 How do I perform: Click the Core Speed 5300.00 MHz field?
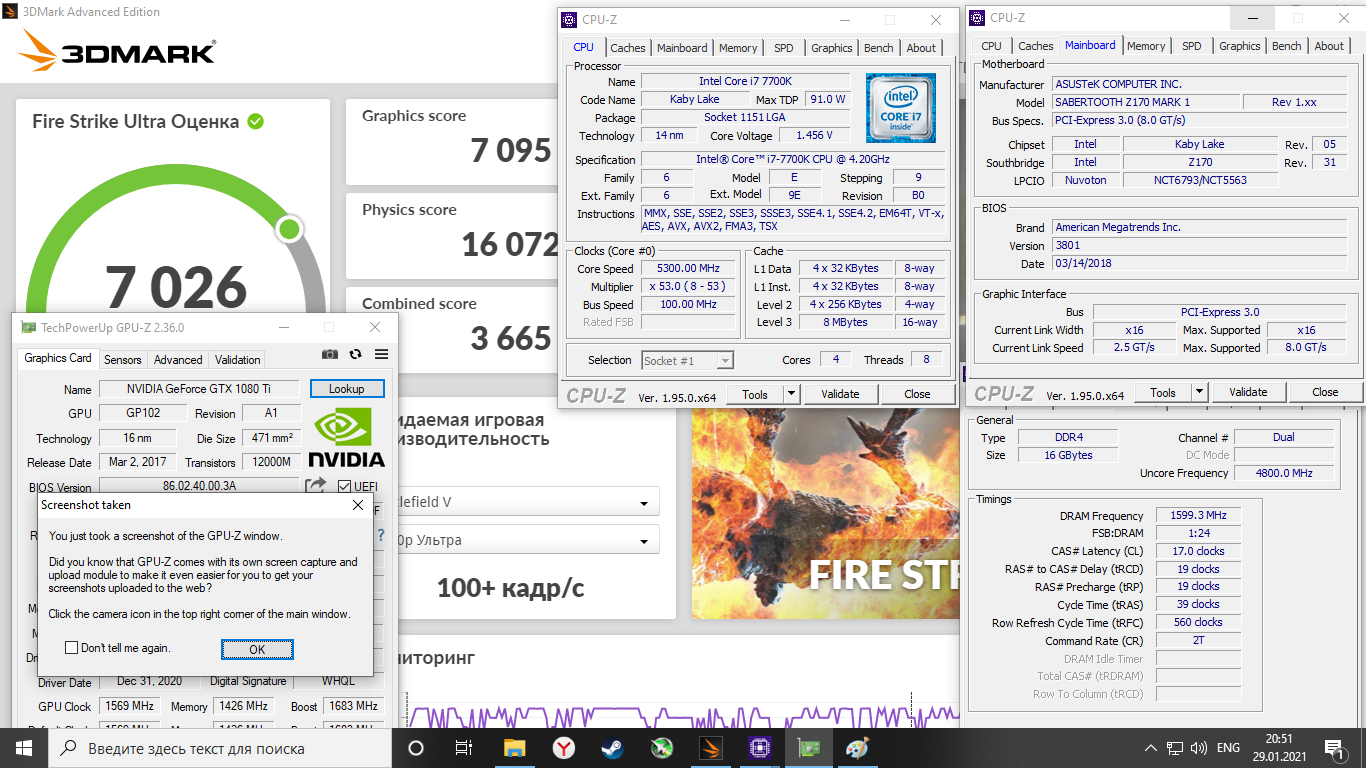pyautogui.click(x=689, y=269)
